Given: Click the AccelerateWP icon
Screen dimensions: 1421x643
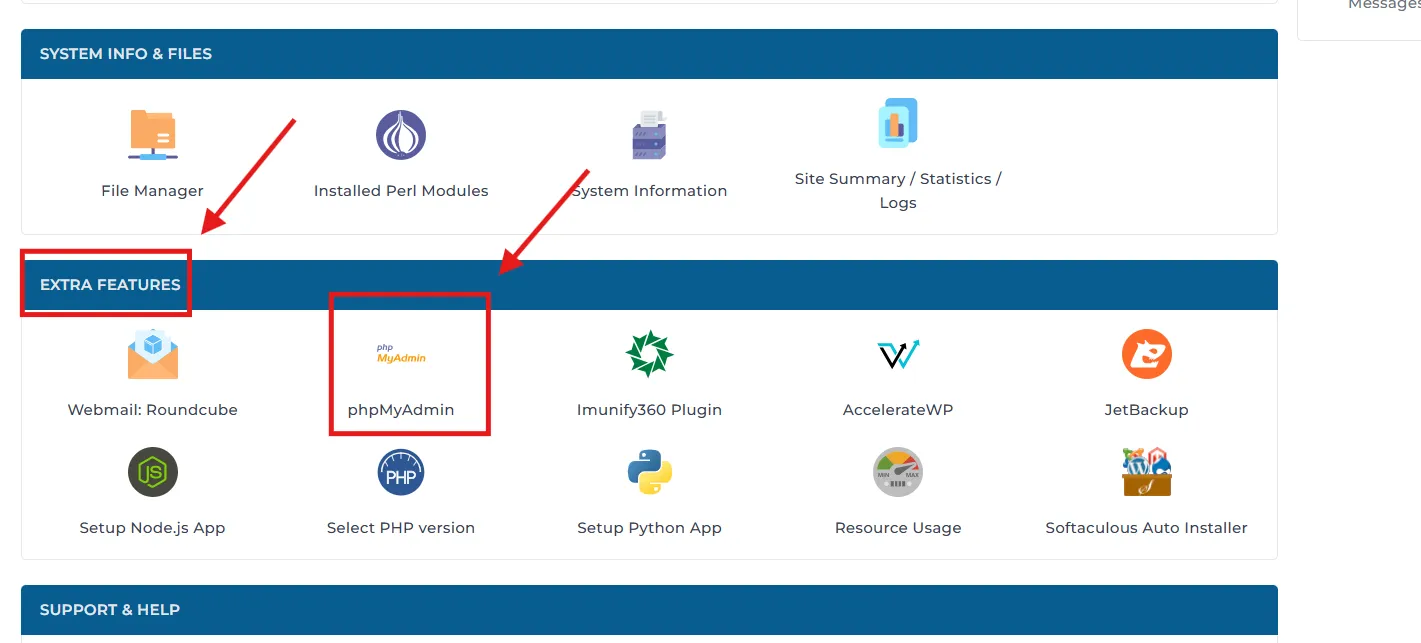Looking at the screenshot, I should click(x=897, y=354).
